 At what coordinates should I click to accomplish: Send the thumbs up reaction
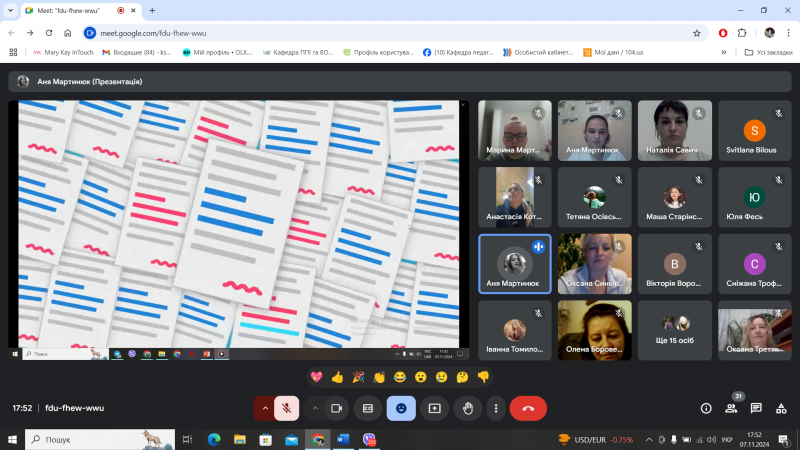click(337, 377)
